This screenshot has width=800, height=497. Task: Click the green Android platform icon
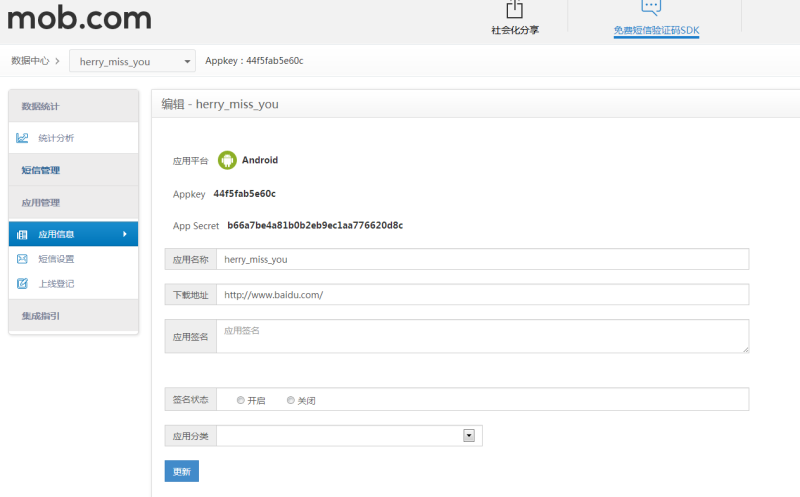tap(227, 160)
